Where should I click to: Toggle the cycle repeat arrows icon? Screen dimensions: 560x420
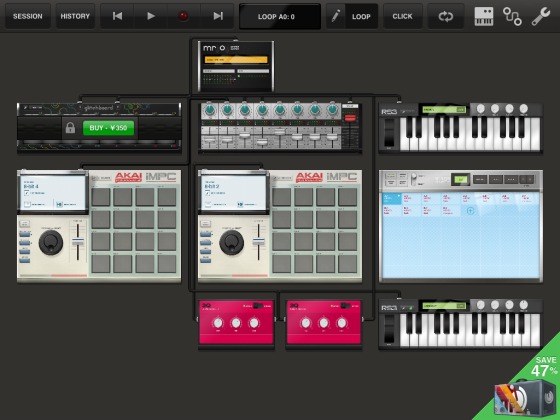tap(446, 16)
